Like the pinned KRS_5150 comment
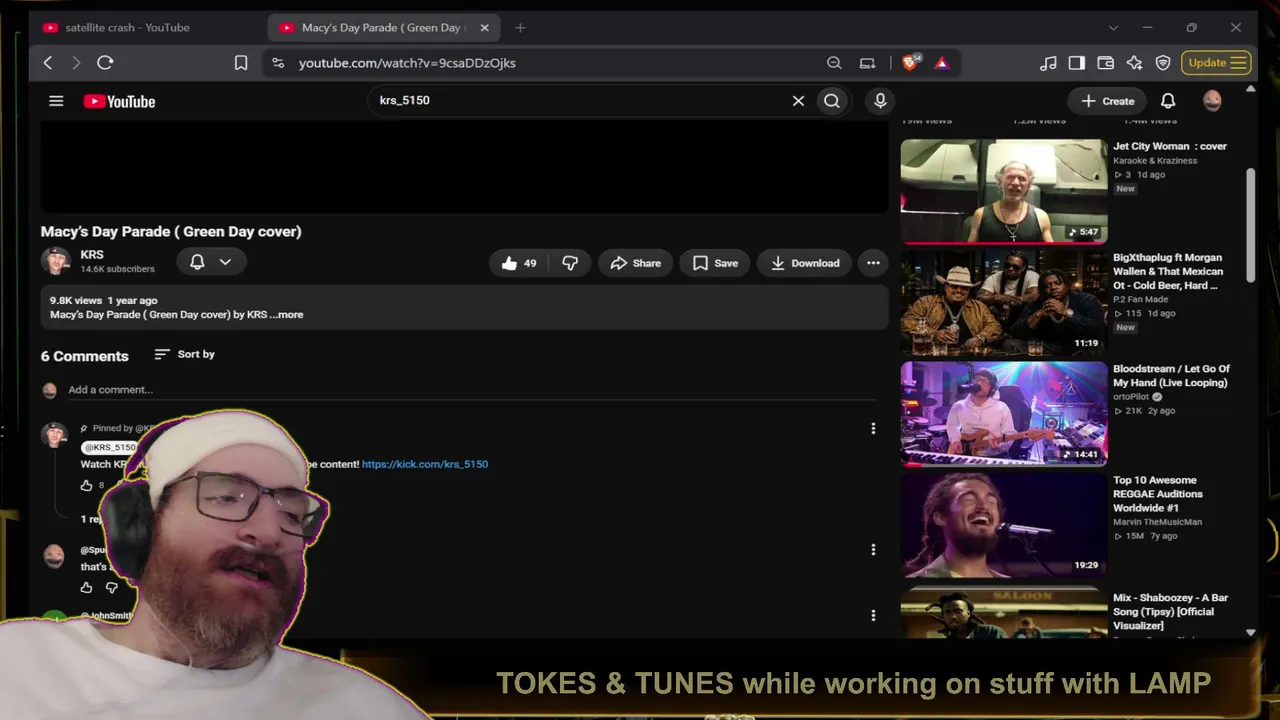 86,485
